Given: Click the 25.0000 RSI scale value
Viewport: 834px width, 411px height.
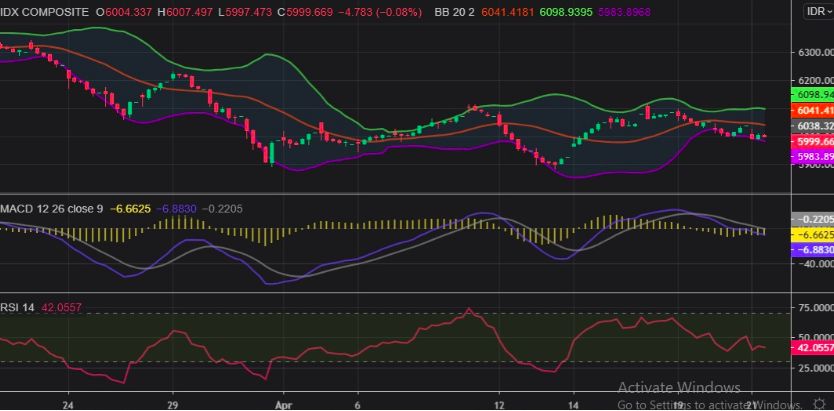Looking at the screenshot, I should tap(816, 368).
